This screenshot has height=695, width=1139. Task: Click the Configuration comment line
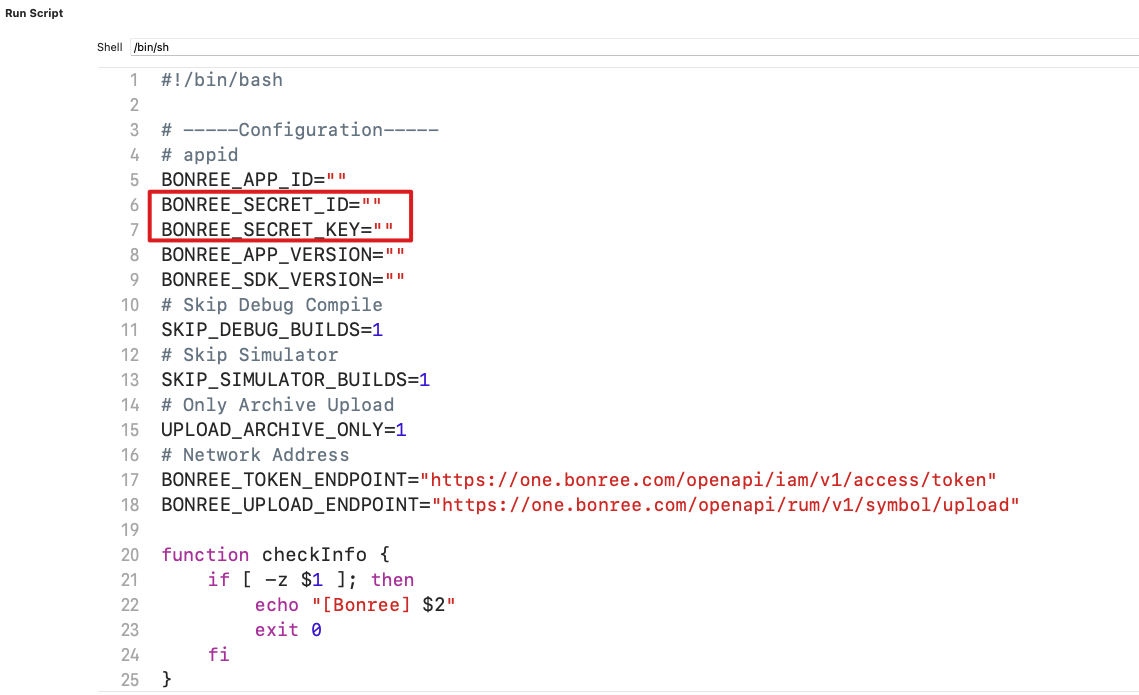point(300,130)
